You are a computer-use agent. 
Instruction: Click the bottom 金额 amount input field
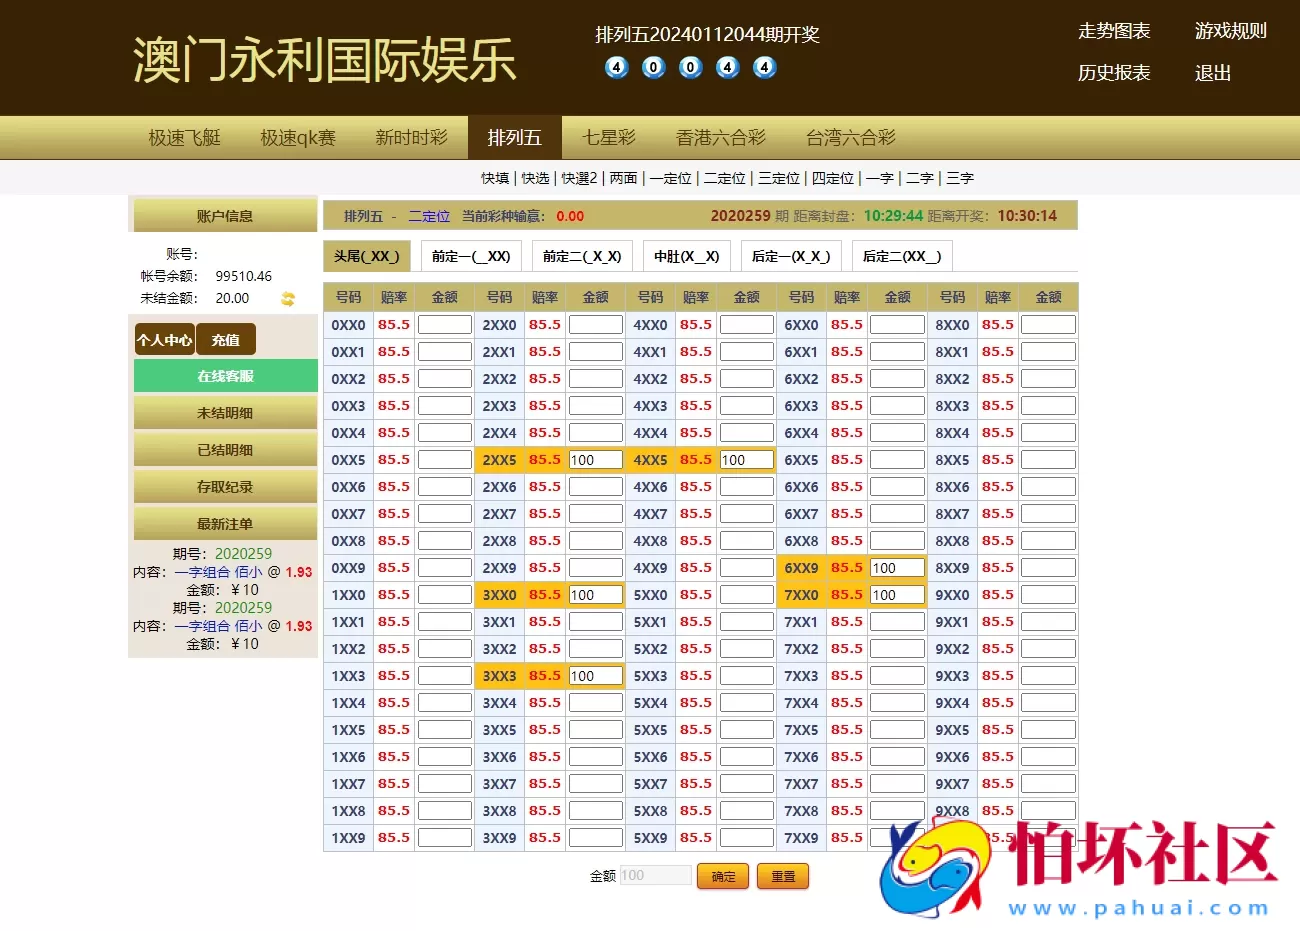pos(655,875)
